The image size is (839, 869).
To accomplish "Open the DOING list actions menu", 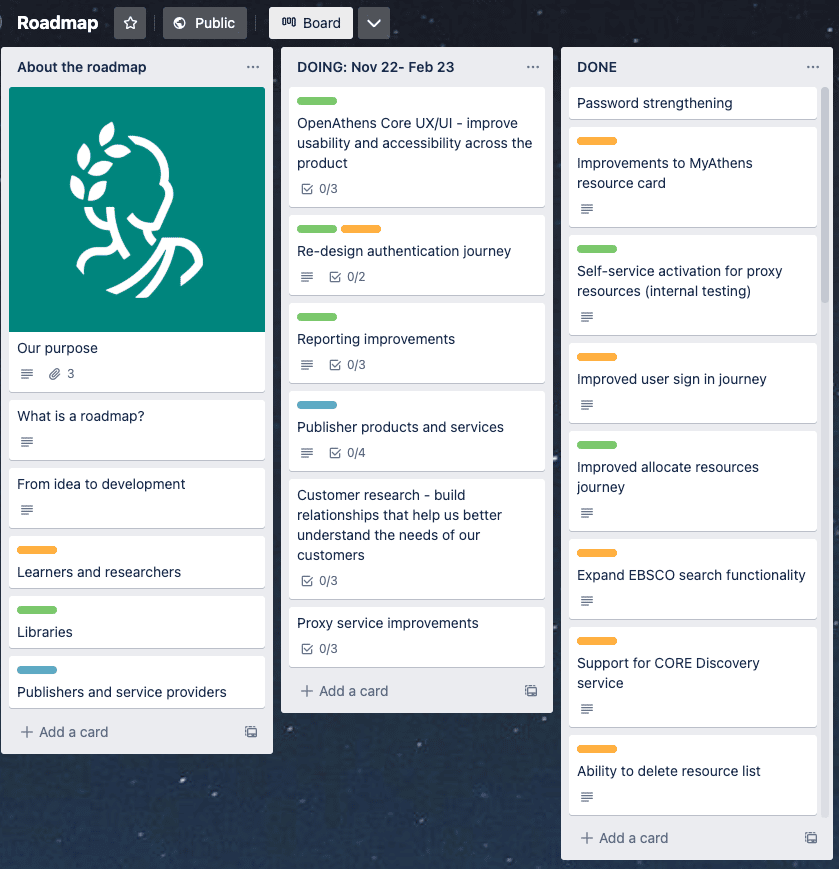I will click(x=533, y=67).
